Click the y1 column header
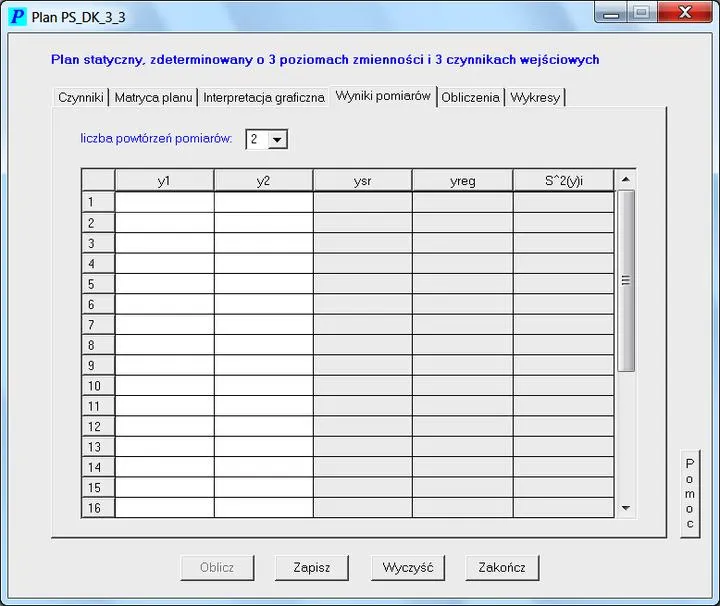This screenshot has width=720, height=606. pyautogui.click(x=164, y=181)
